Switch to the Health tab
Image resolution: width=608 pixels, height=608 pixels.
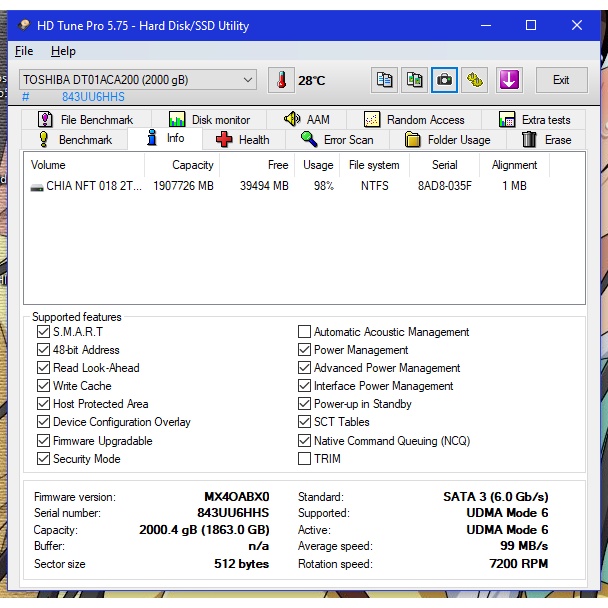[242, 140]
